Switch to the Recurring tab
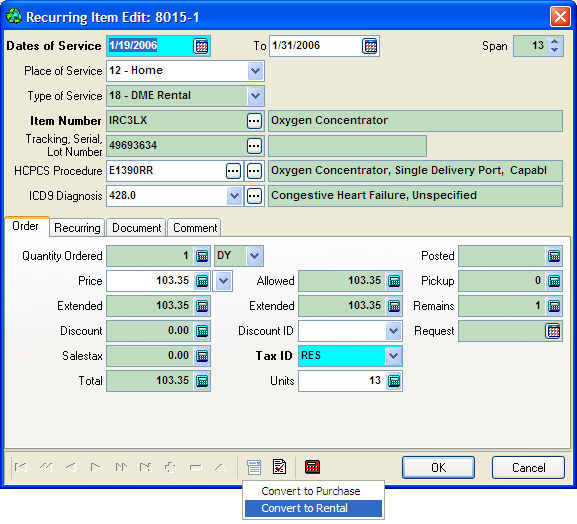Viewport: 577px width, 524px height. click(x=77, y=228)
